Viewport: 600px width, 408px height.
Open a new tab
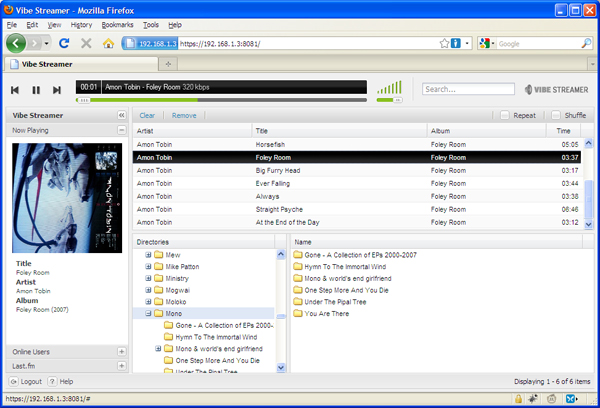168,64
